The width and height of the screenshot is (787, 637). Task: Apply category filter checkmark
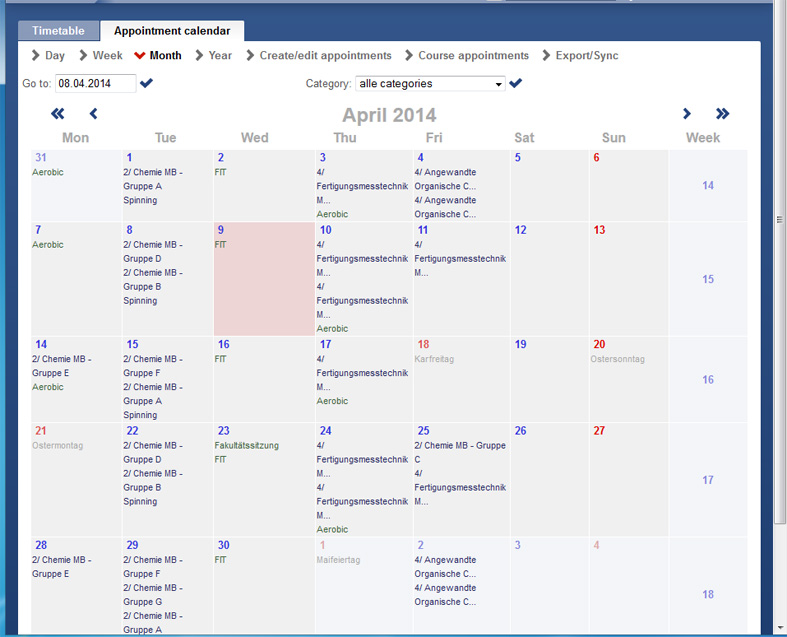[515, 83]
